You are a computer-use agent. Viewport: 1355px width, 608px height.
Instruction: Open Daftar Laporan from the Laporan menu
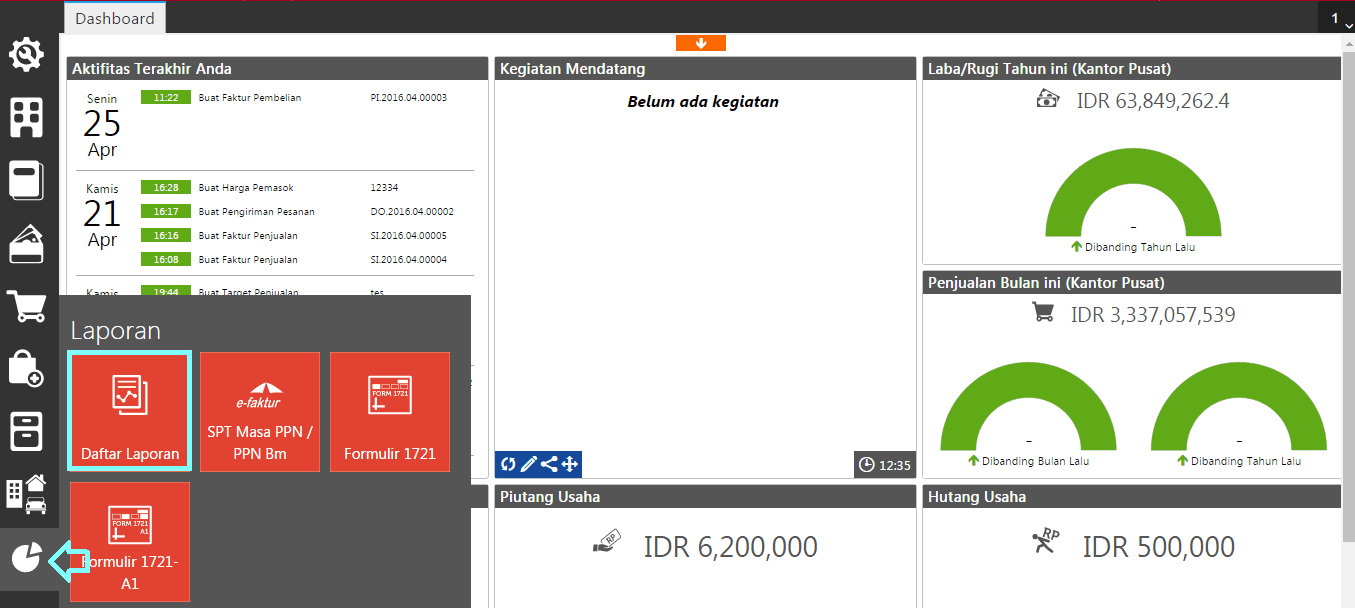(x=129, y=411)
